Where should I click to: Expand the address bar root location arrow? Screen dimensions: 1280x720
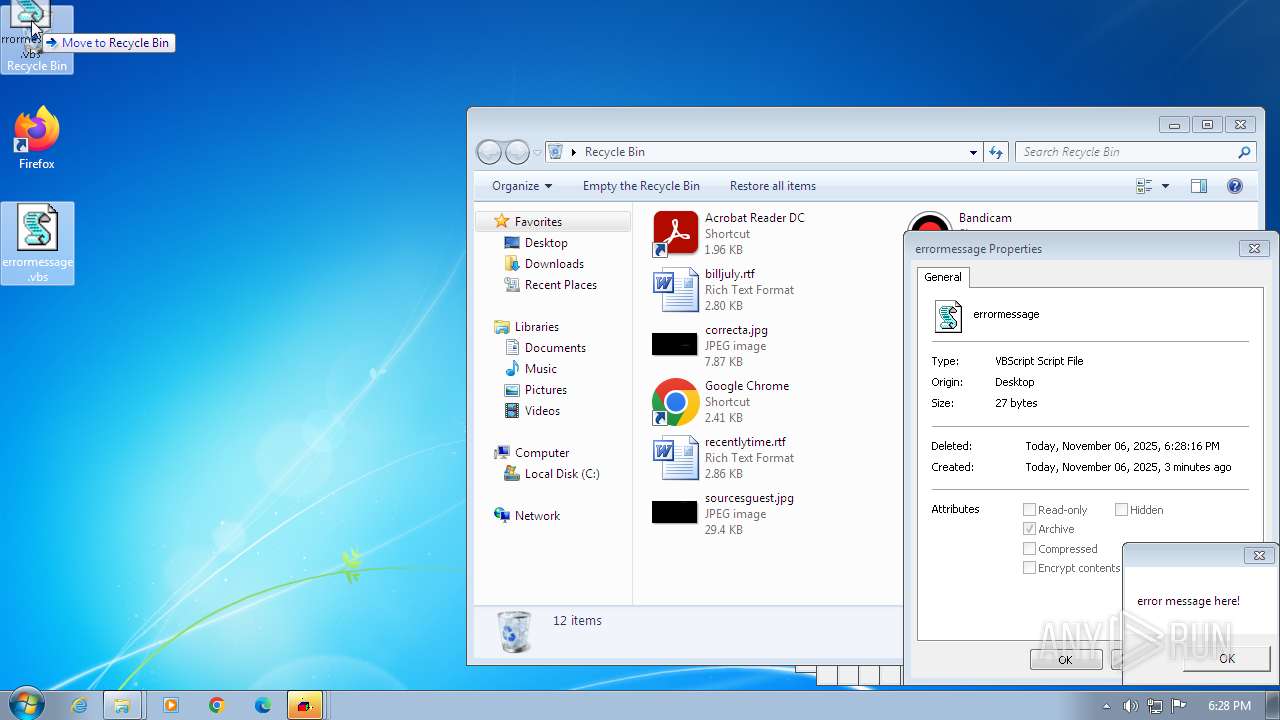[574, 152]
